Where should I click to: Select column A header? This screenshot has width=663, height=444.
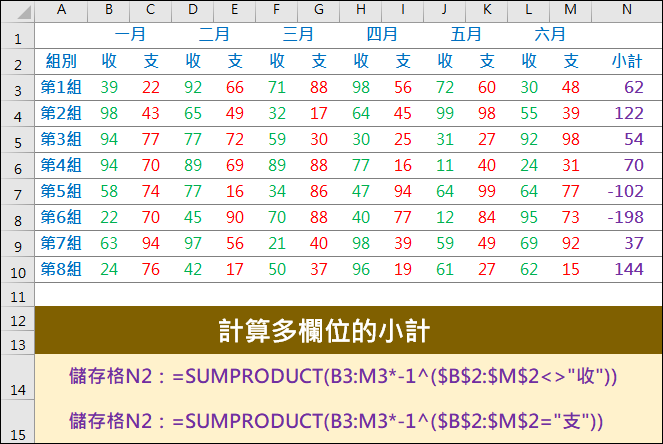61,10
